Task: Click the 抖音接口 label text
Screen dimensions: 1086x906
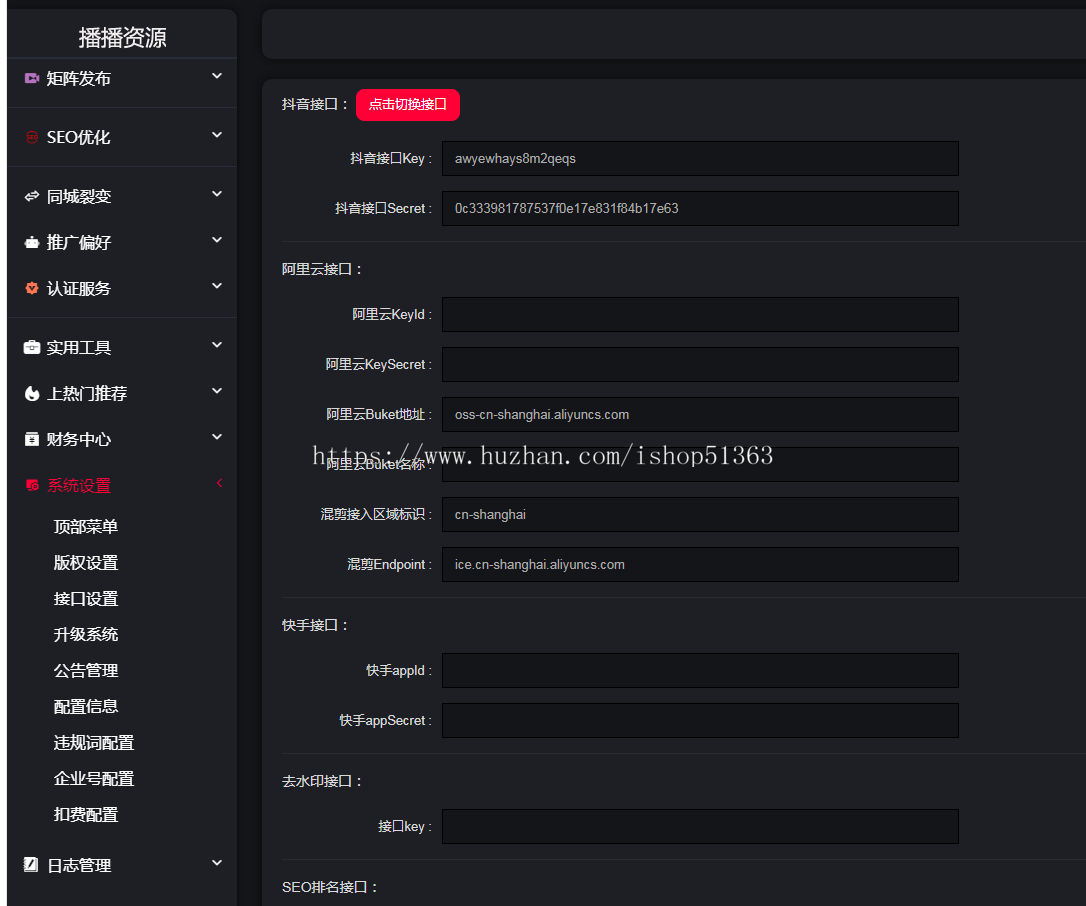Action: click(315, 105)
